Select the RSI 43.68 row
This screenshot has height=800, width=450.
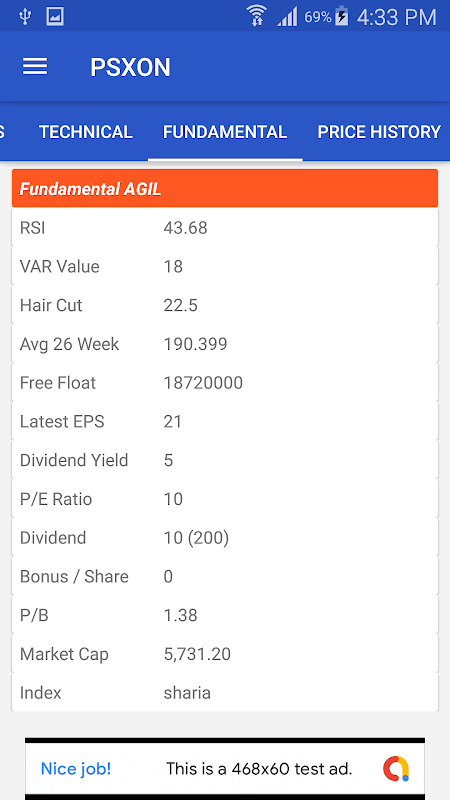[225, 228]
